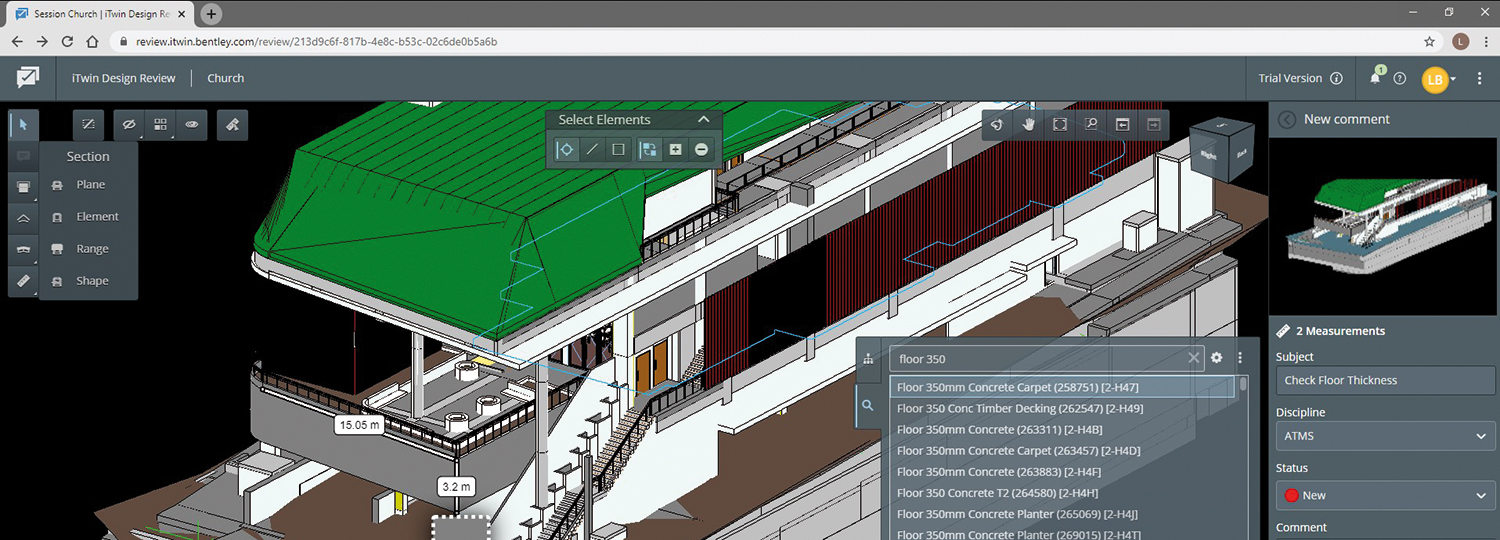The width and height of the screenshot is (1500, 540).
Task: Click the window area zoom magnifier
Action: click(1091, 124)
